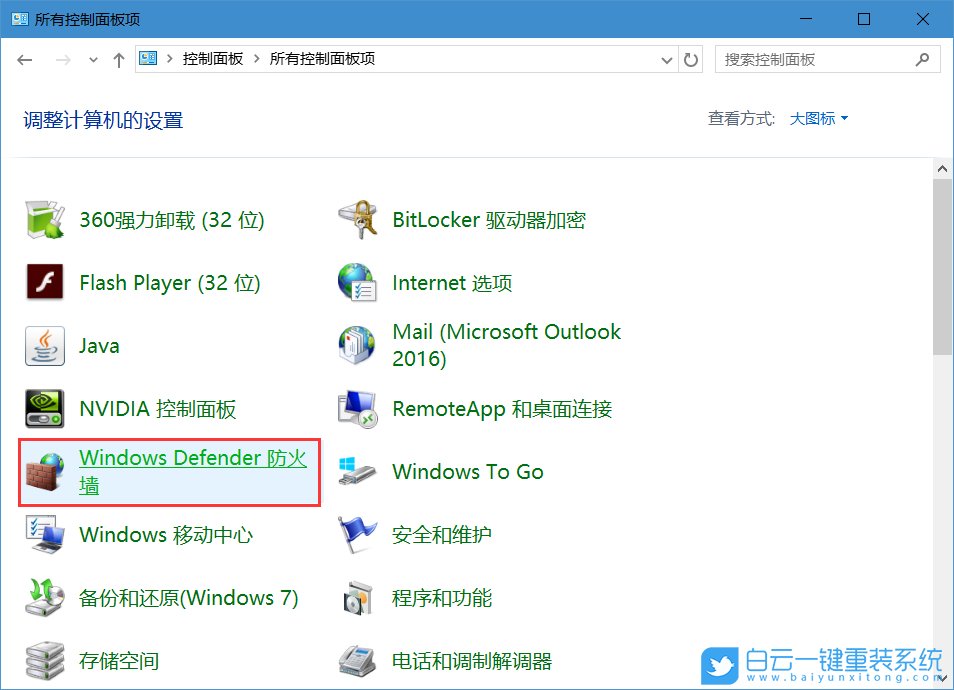Open the 程序和功能 link

coord(442,598)
